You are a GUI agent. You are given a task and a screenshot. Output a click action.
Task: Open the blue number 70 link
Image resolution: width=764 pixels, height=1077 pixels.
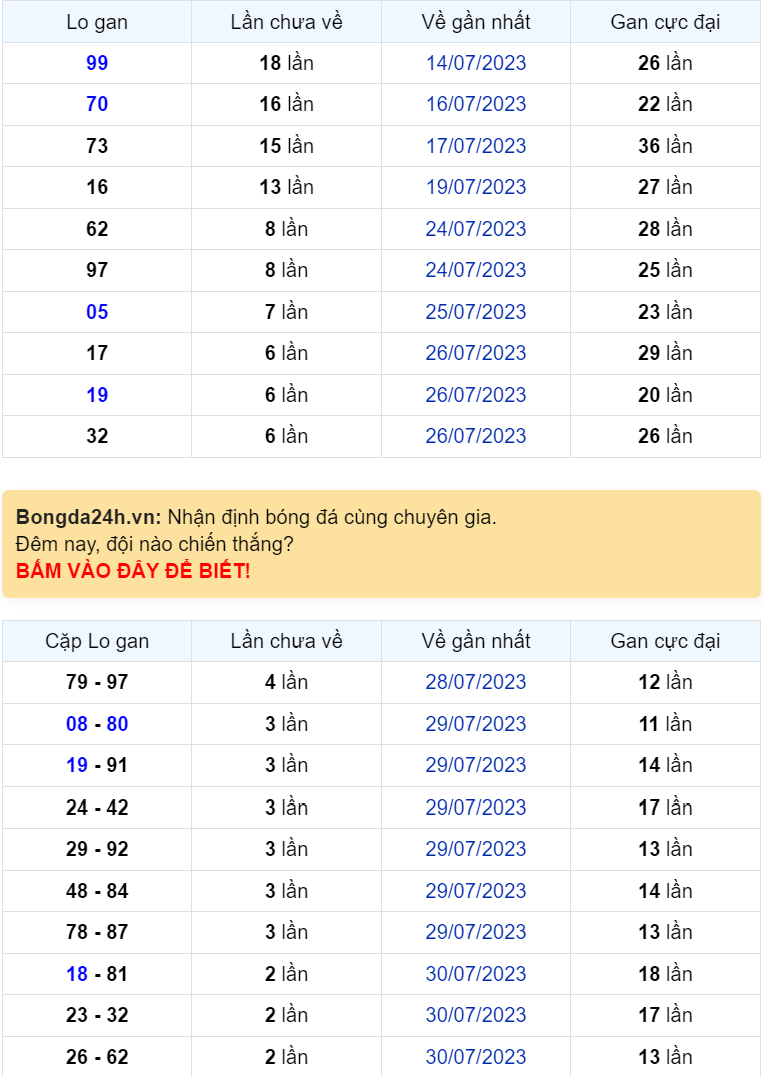tap(97, 104)
